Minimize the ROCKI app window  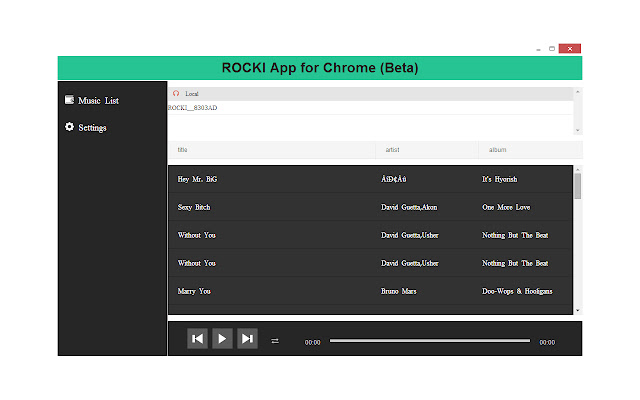pyautogui.click(x=538, y=49)
